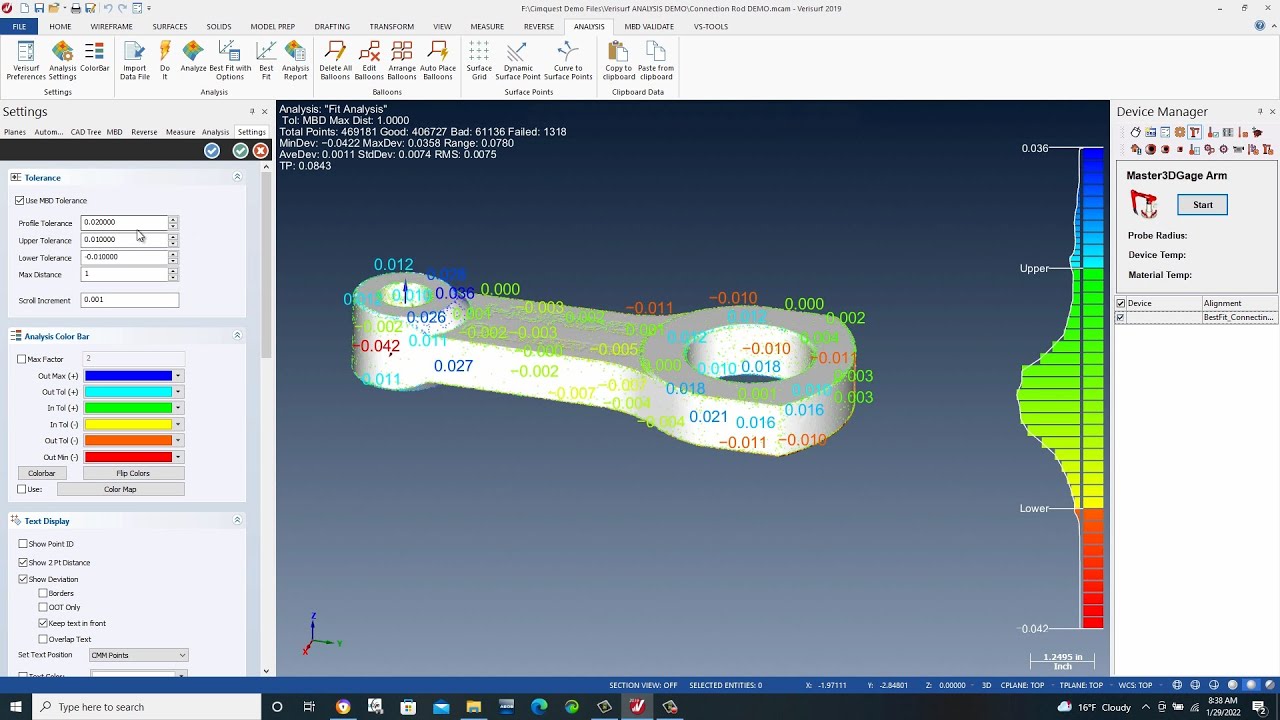This screenshot has height=720, width=1280.
Task: Select Curve to Surface Points tool
Action: tap(568, 60)
